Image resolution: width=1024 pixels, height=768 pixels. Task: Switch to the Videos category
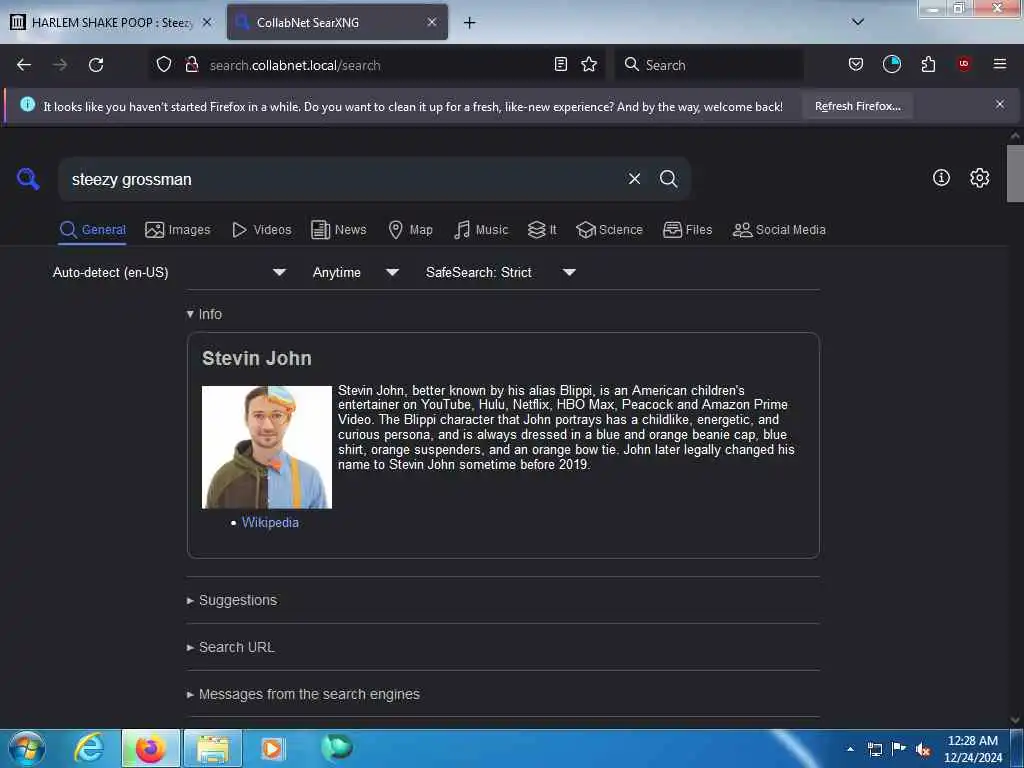(x=261, y=230)
